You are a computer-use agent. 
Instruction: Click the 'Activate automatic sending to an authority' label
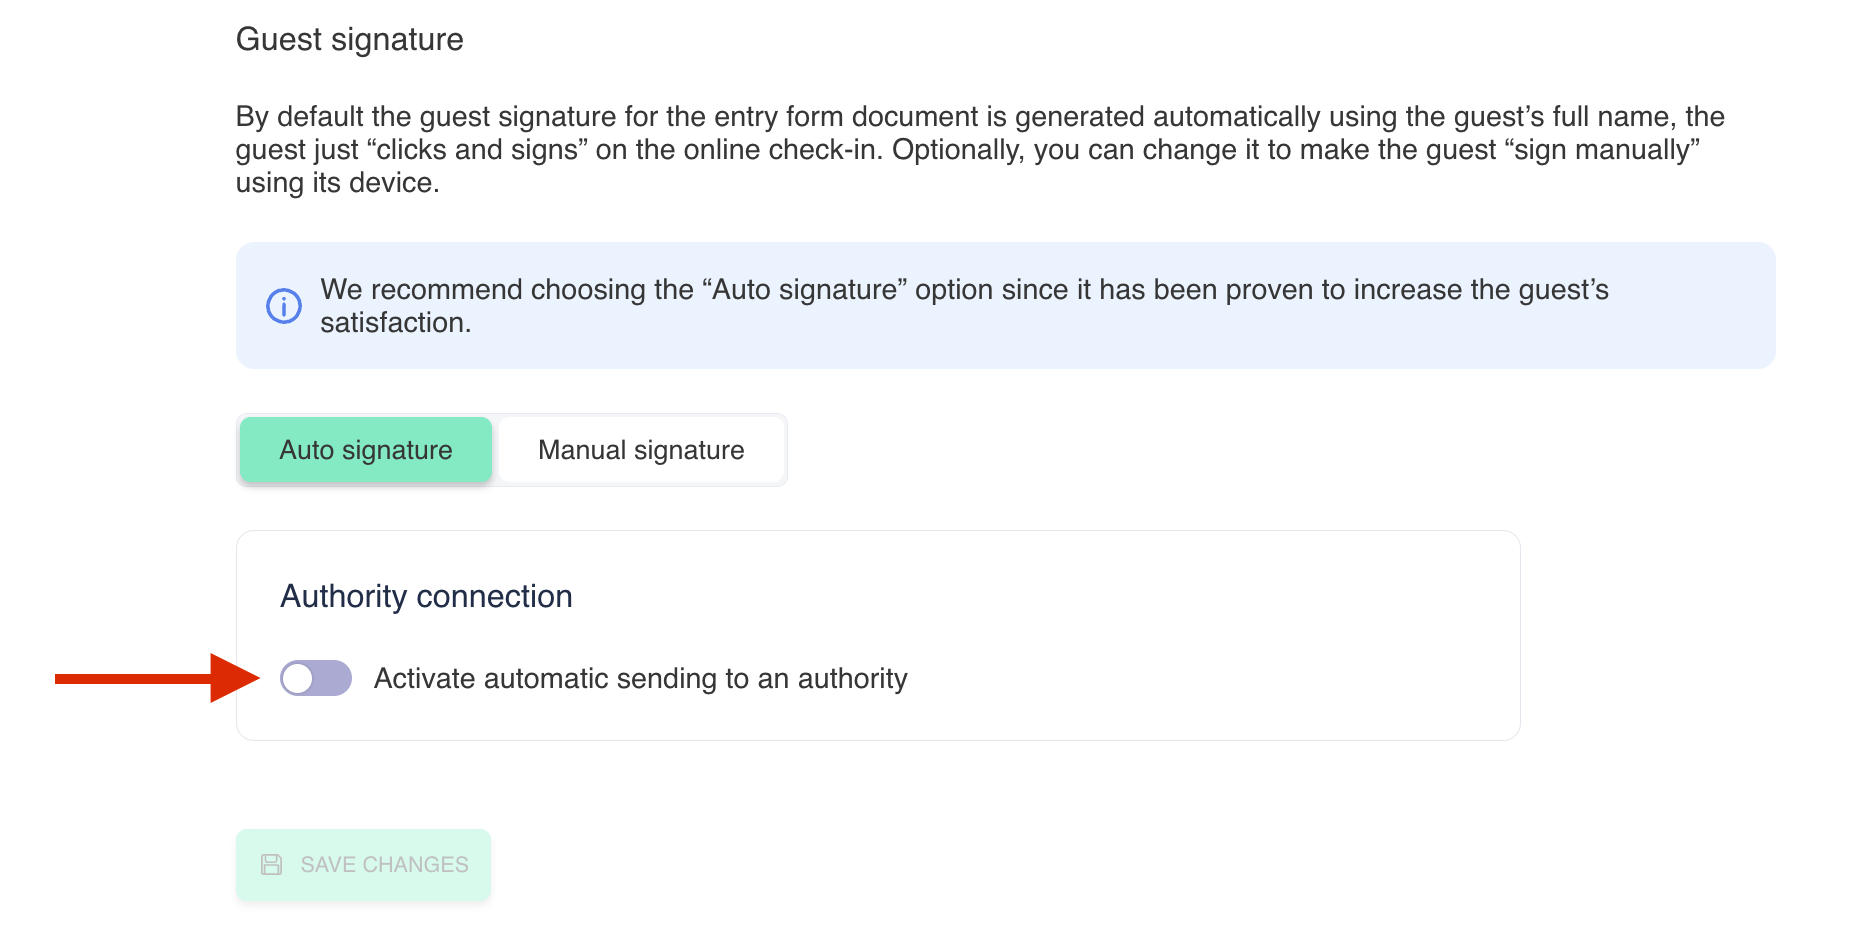[640, 679]
